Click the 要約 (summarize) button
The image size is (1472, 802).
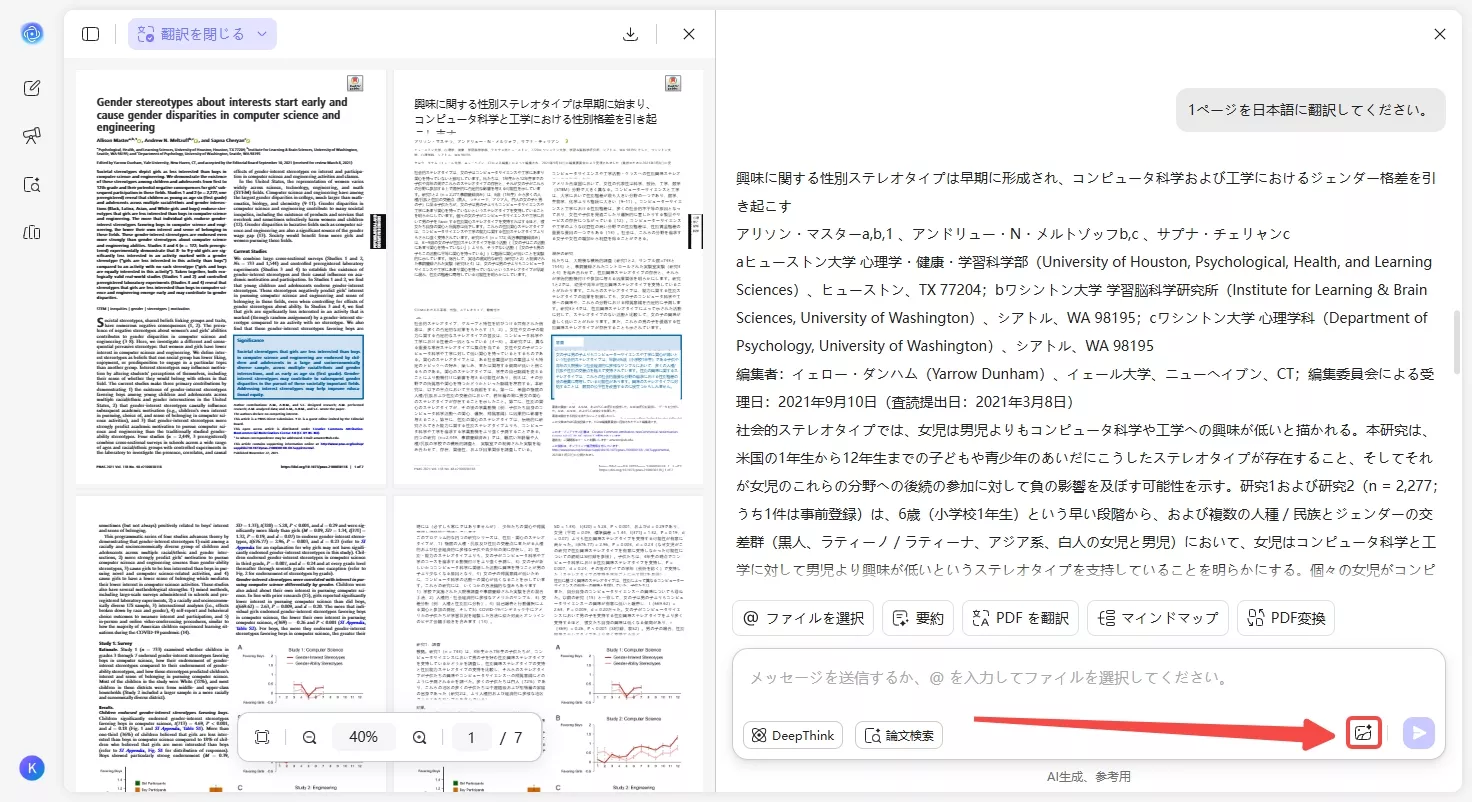click(x=917, y=618)
